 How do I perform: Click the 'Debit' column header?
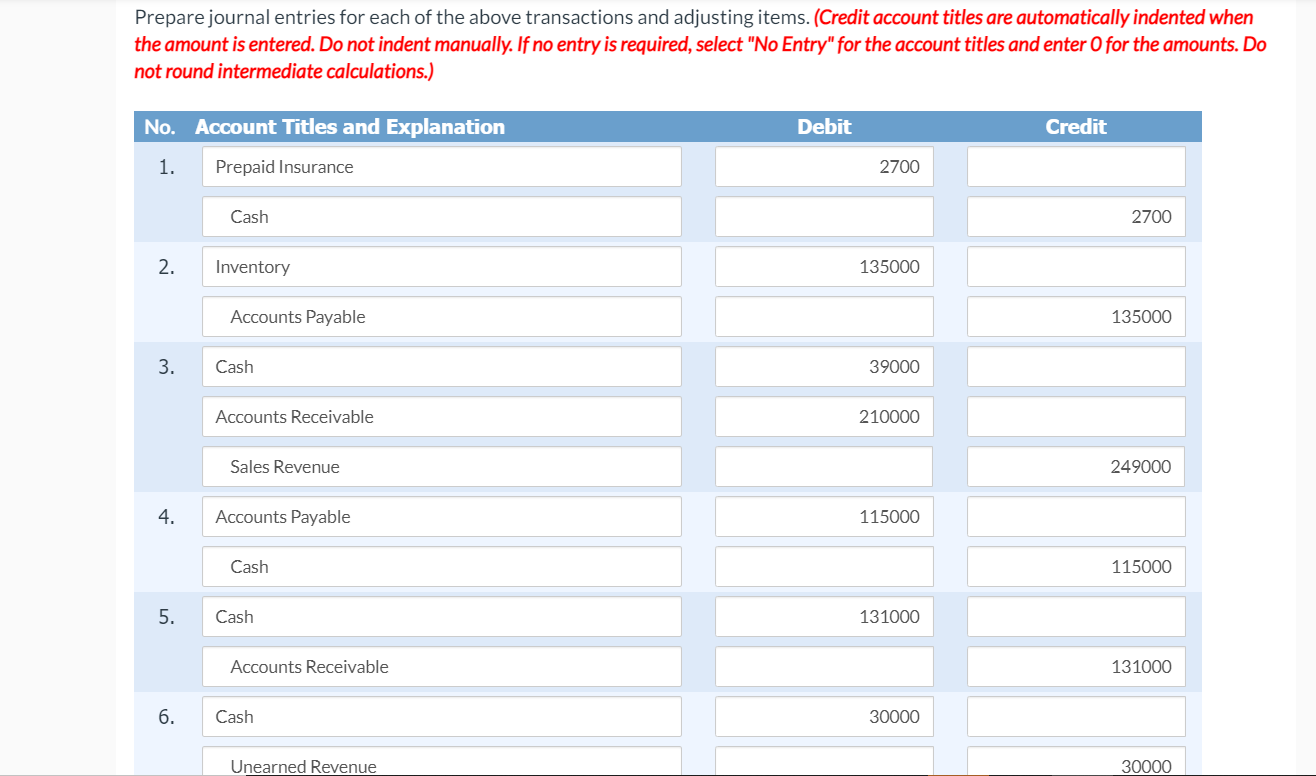[x=824, y=127]
